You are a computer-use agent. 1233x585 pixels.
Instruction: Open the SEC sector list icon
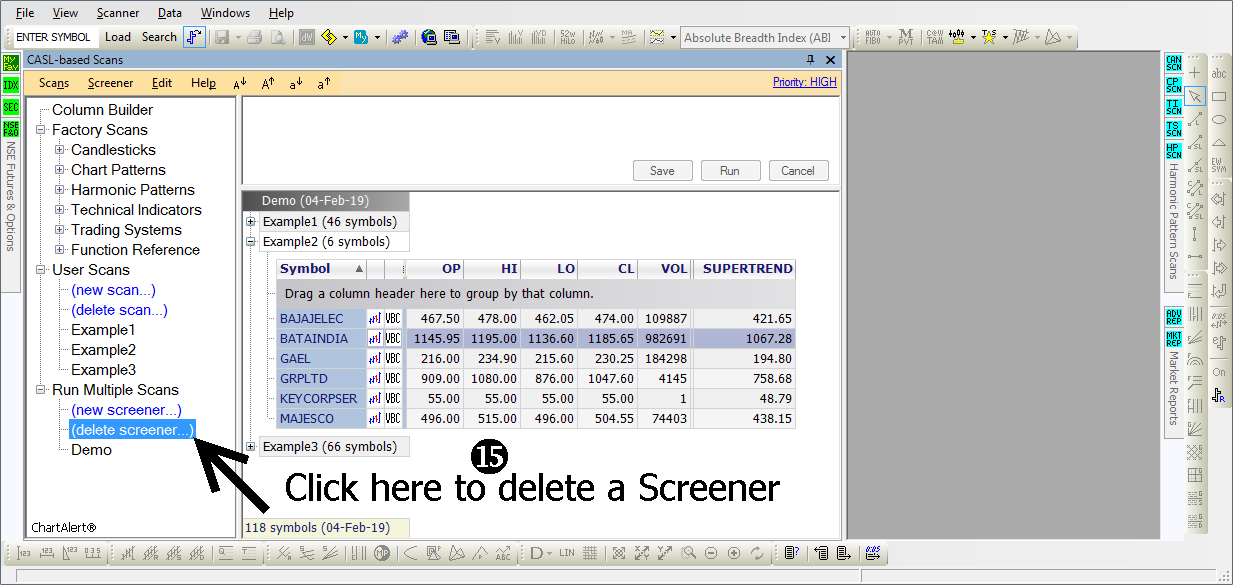click(x=10, y=107)
